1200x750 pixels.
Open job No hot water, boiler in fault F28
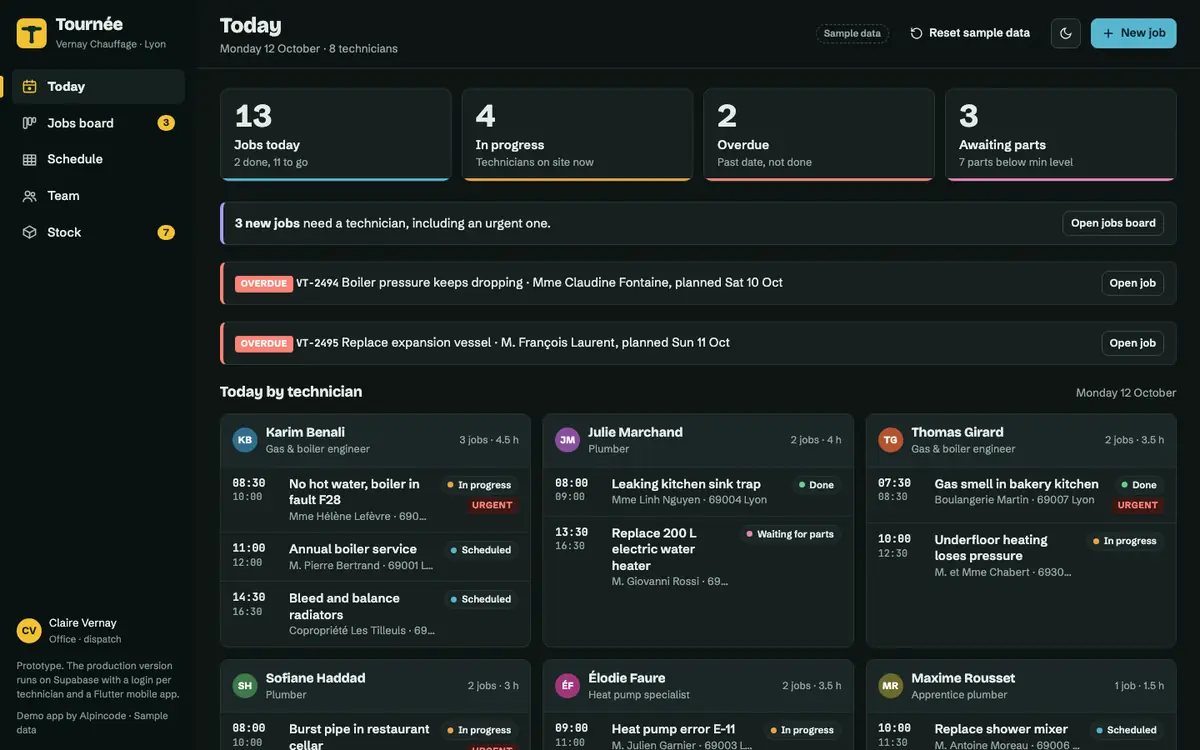pos(376,500)
